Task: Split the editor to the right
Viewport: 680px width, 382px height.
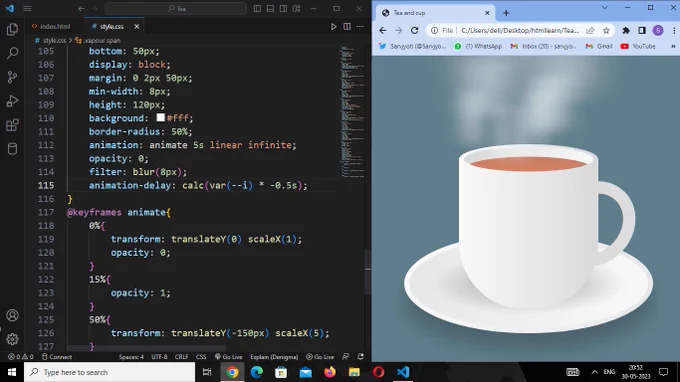Action: 347,26
